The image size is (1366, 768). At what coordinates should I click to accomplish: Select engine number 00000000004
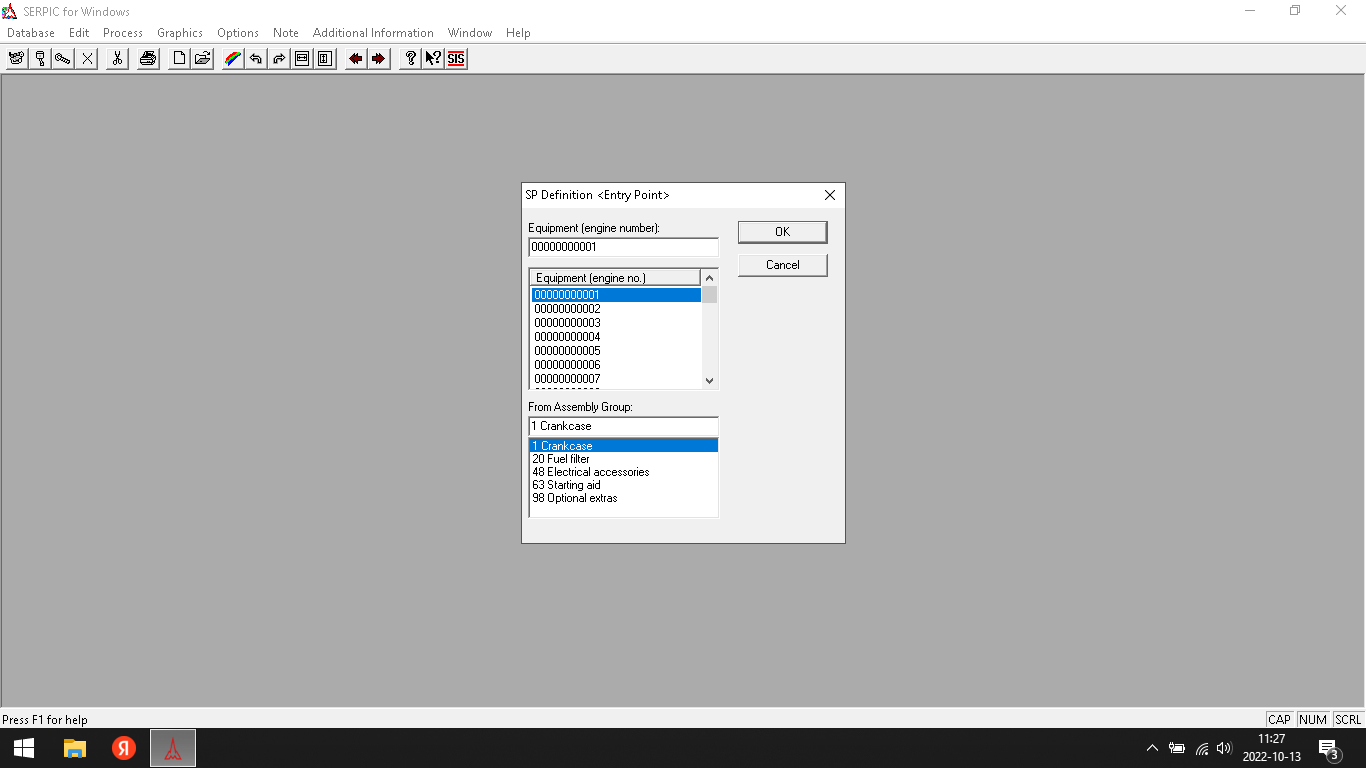coord(567,337)
